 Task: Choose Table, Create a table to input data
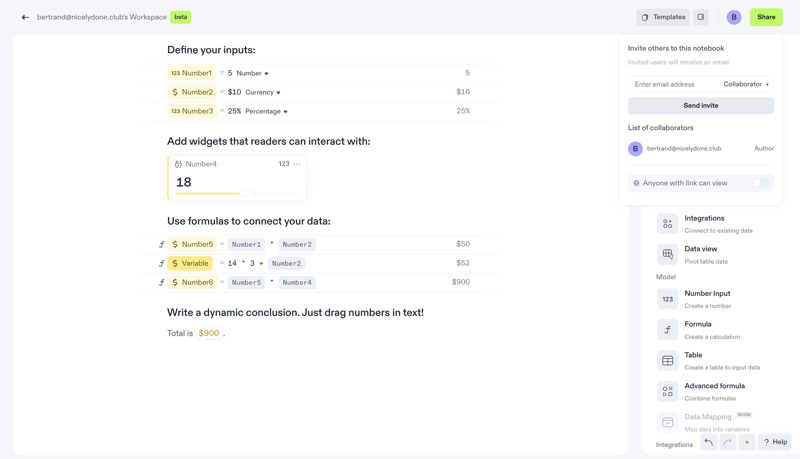click(717, 361)
